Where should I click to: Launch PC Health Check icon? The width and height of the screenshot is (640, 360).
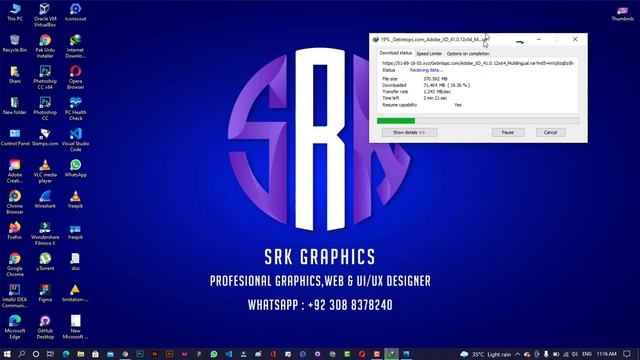(x=76, y=109)
